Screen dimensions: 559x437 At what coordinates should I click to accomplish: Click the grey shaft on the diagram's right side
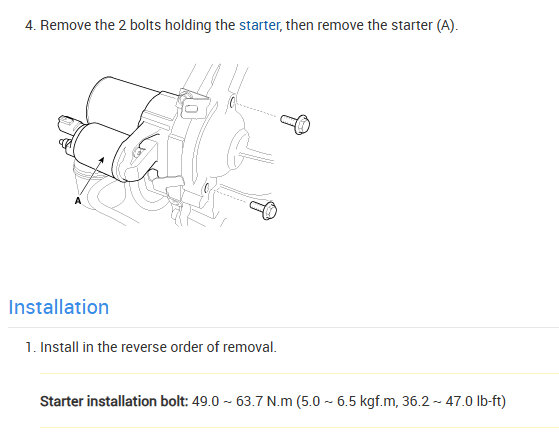[257, 157]
